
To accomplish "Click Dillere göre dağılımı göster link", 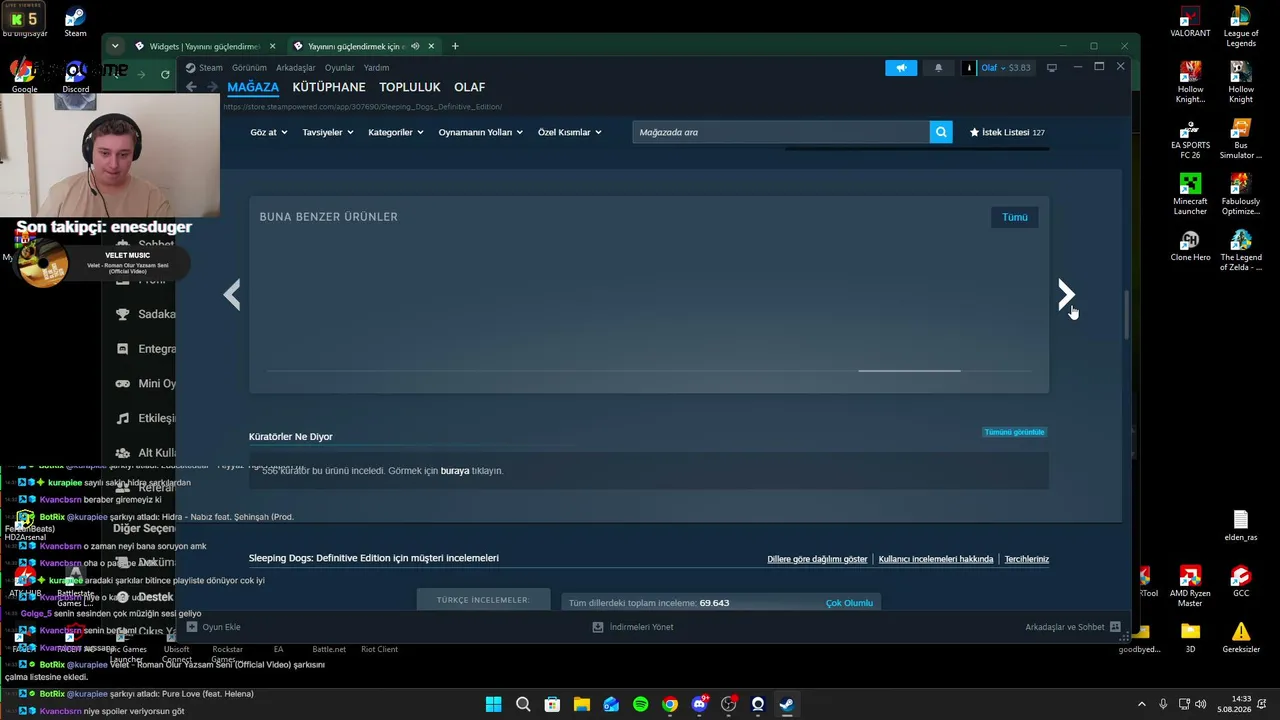I will point(817,559).
